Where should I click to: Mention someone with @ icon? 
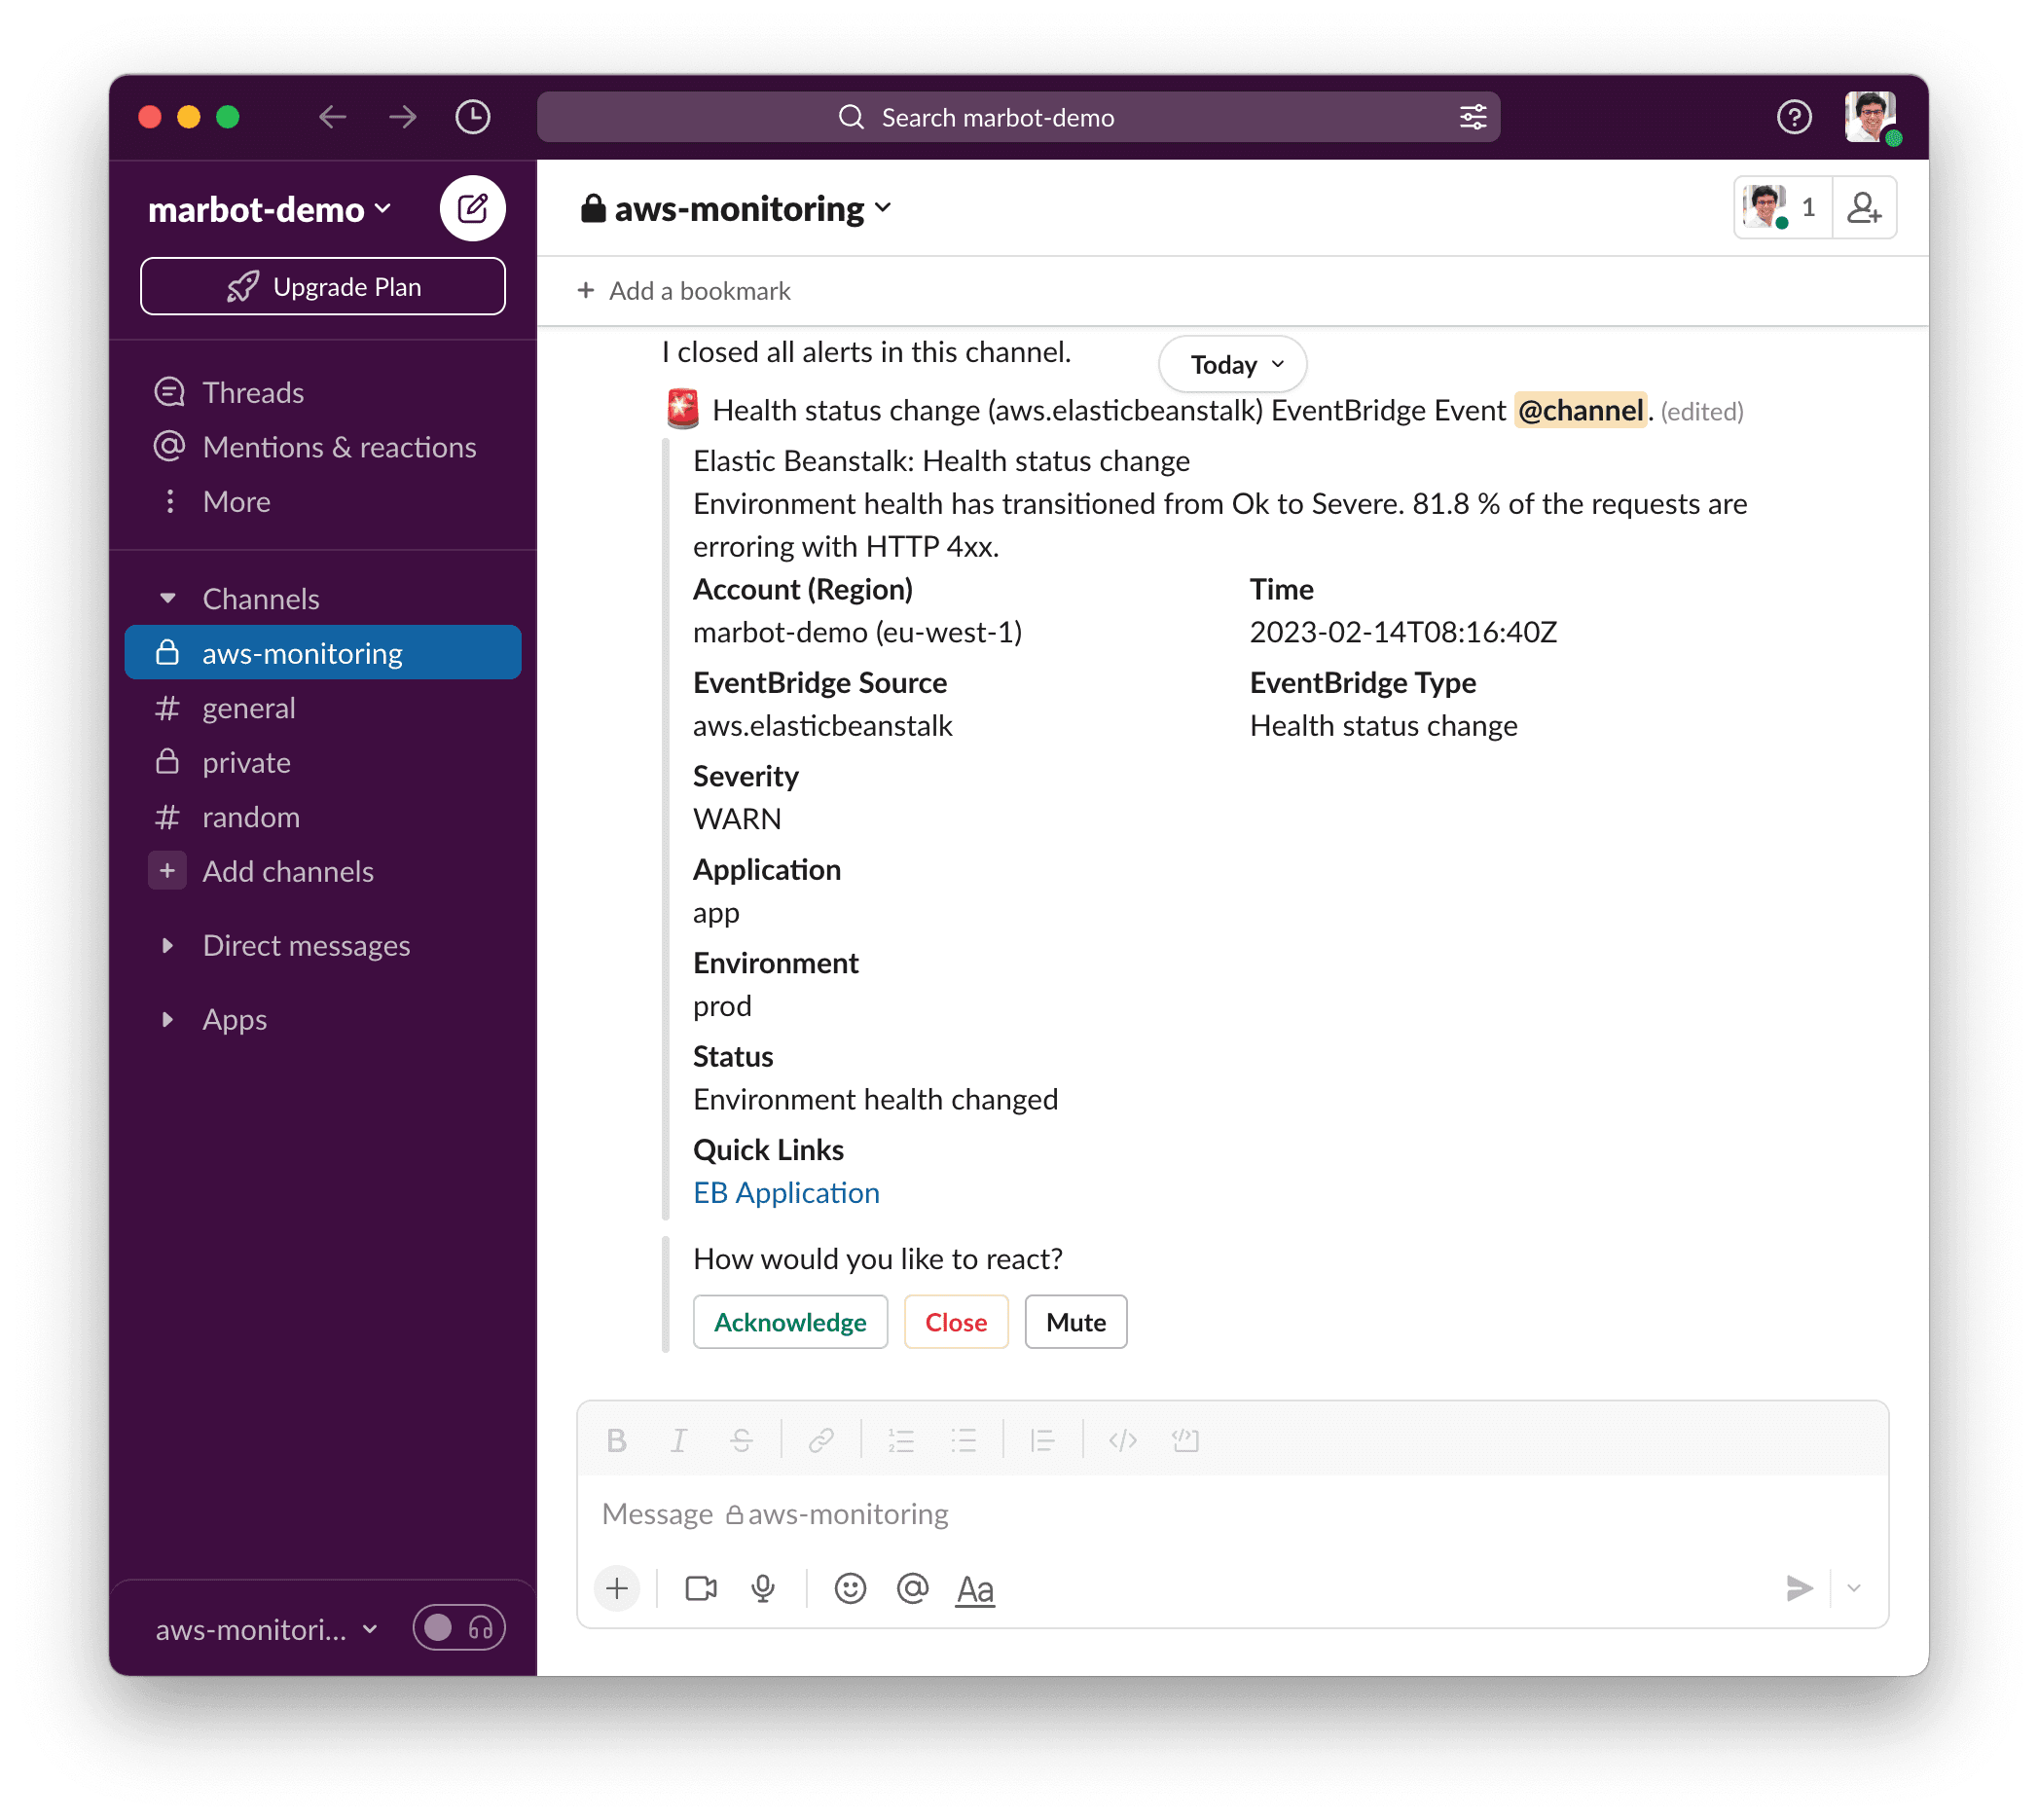pyautogui.click(x=913, y=1589)
